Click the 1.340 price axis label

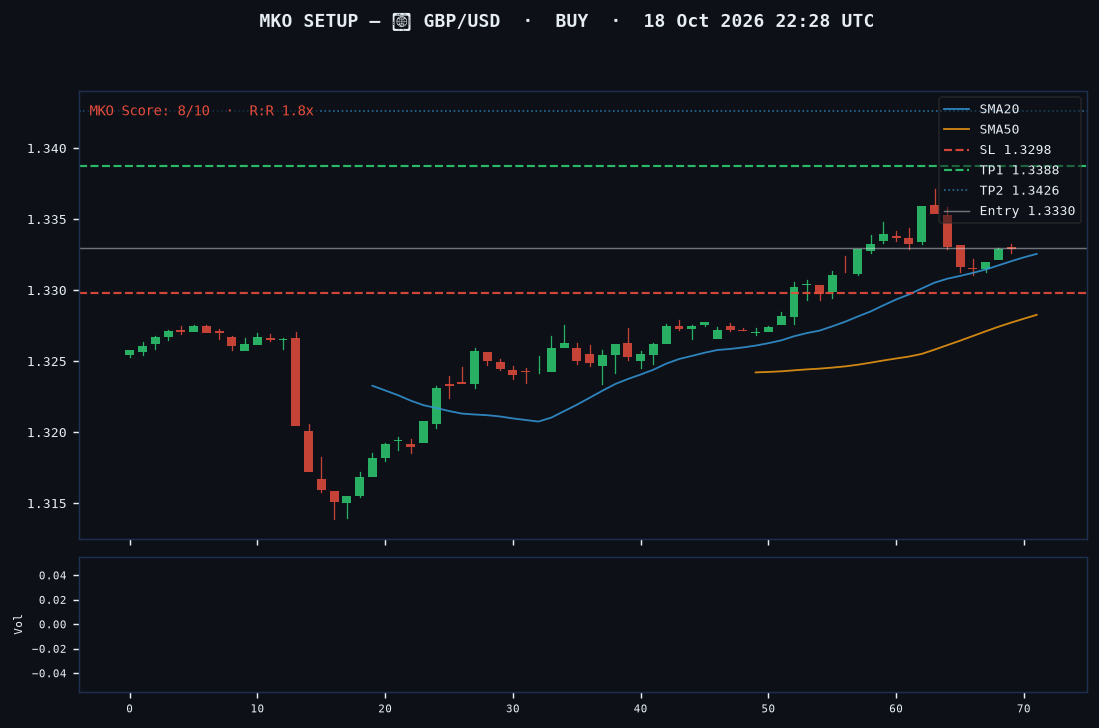(46, 149)
